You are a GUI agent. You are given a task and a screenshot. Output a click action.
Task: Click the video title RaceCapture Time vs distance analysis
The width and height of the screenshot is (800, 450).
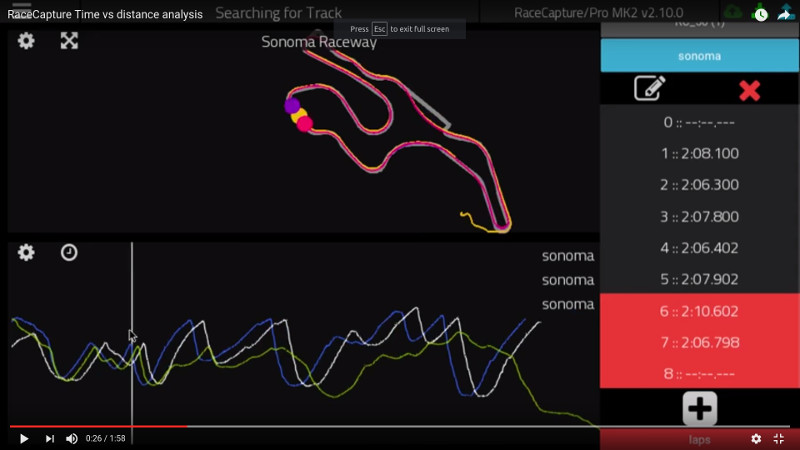105,14
